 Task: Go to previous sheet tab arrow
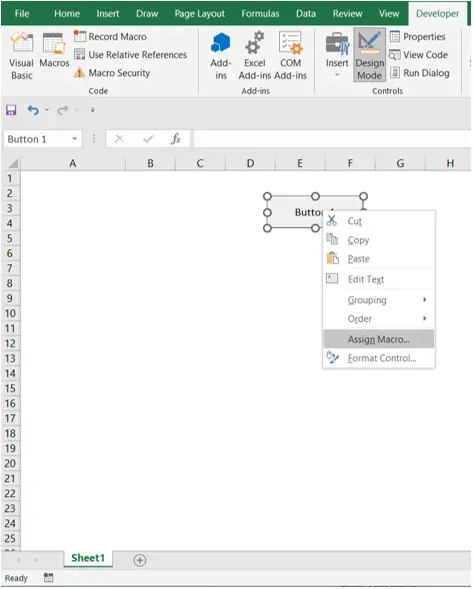18,560
